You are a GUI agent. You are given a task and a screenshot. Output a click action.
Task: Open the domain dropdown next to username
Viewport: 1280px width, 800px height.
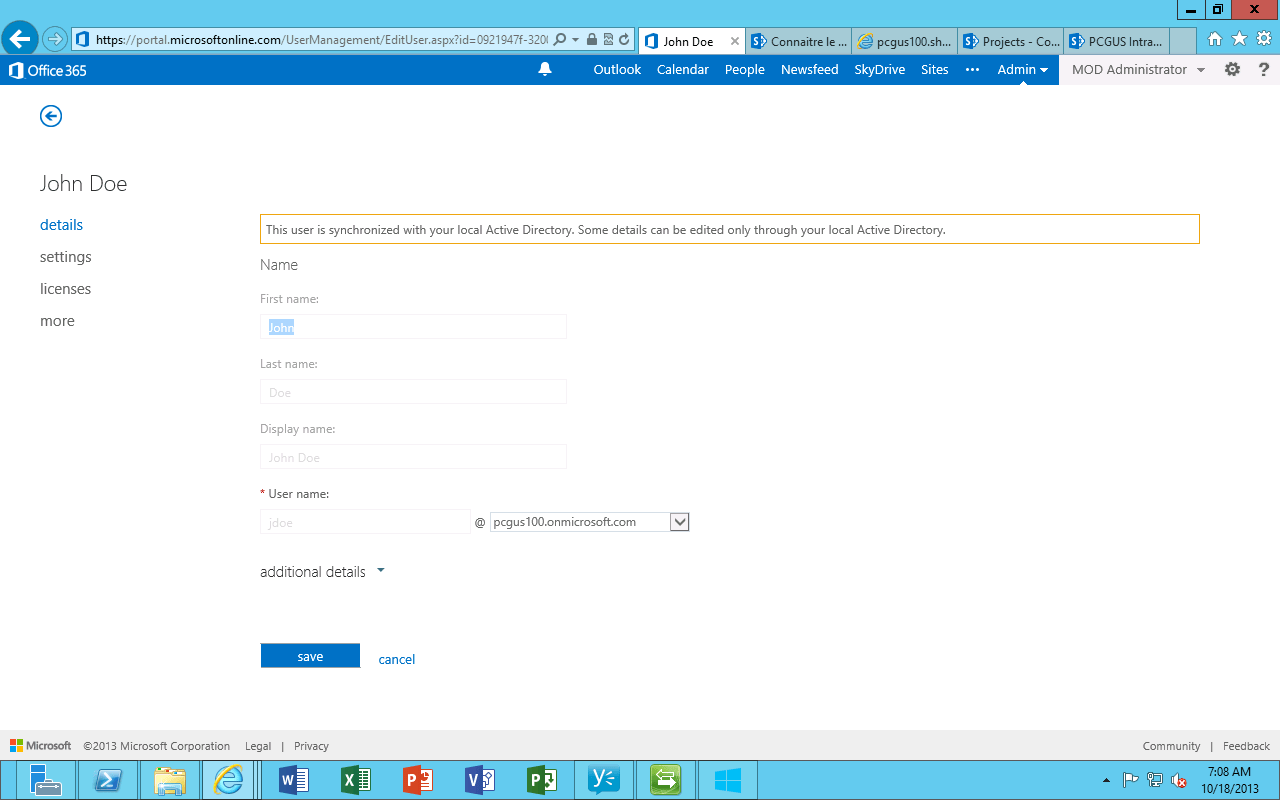[x=679, y=521]
